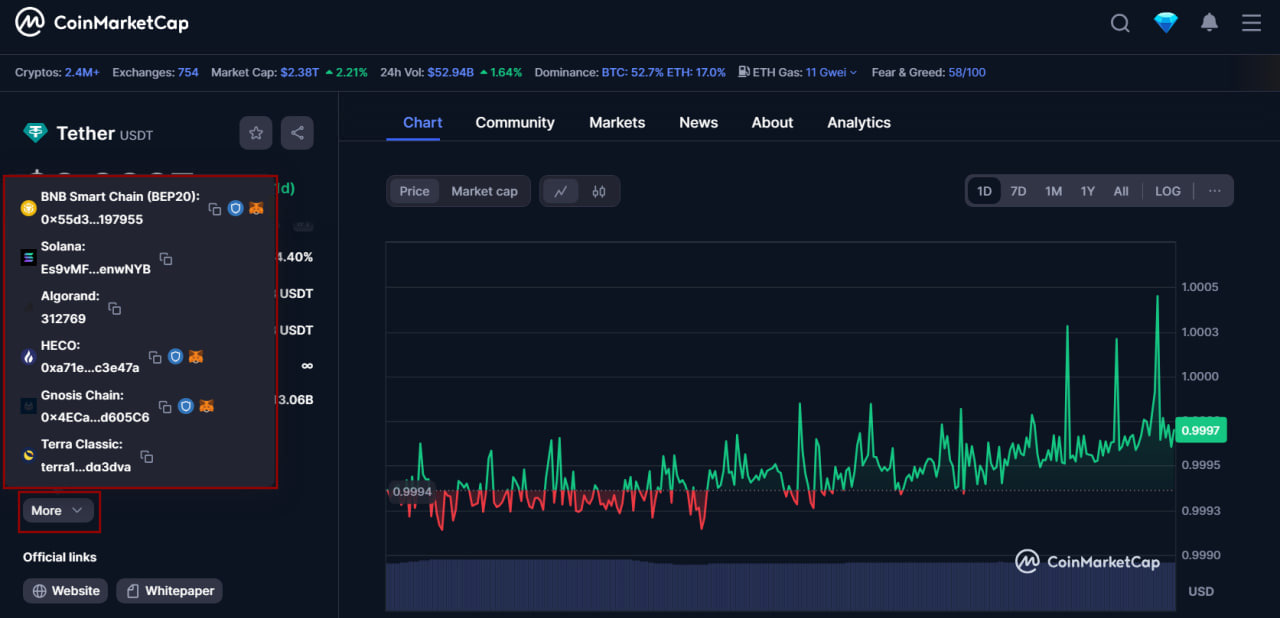The image size is (1280, 618).
Task: Add Tether to watchlist with the star
Action: point(256,133)
